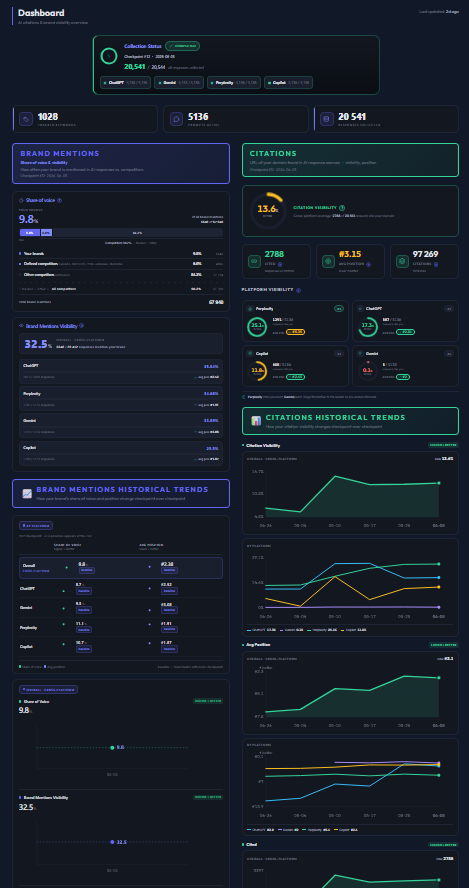Select the Overall row in trends table
Viewport: 469px width, 888px height.
click(121, 567)
